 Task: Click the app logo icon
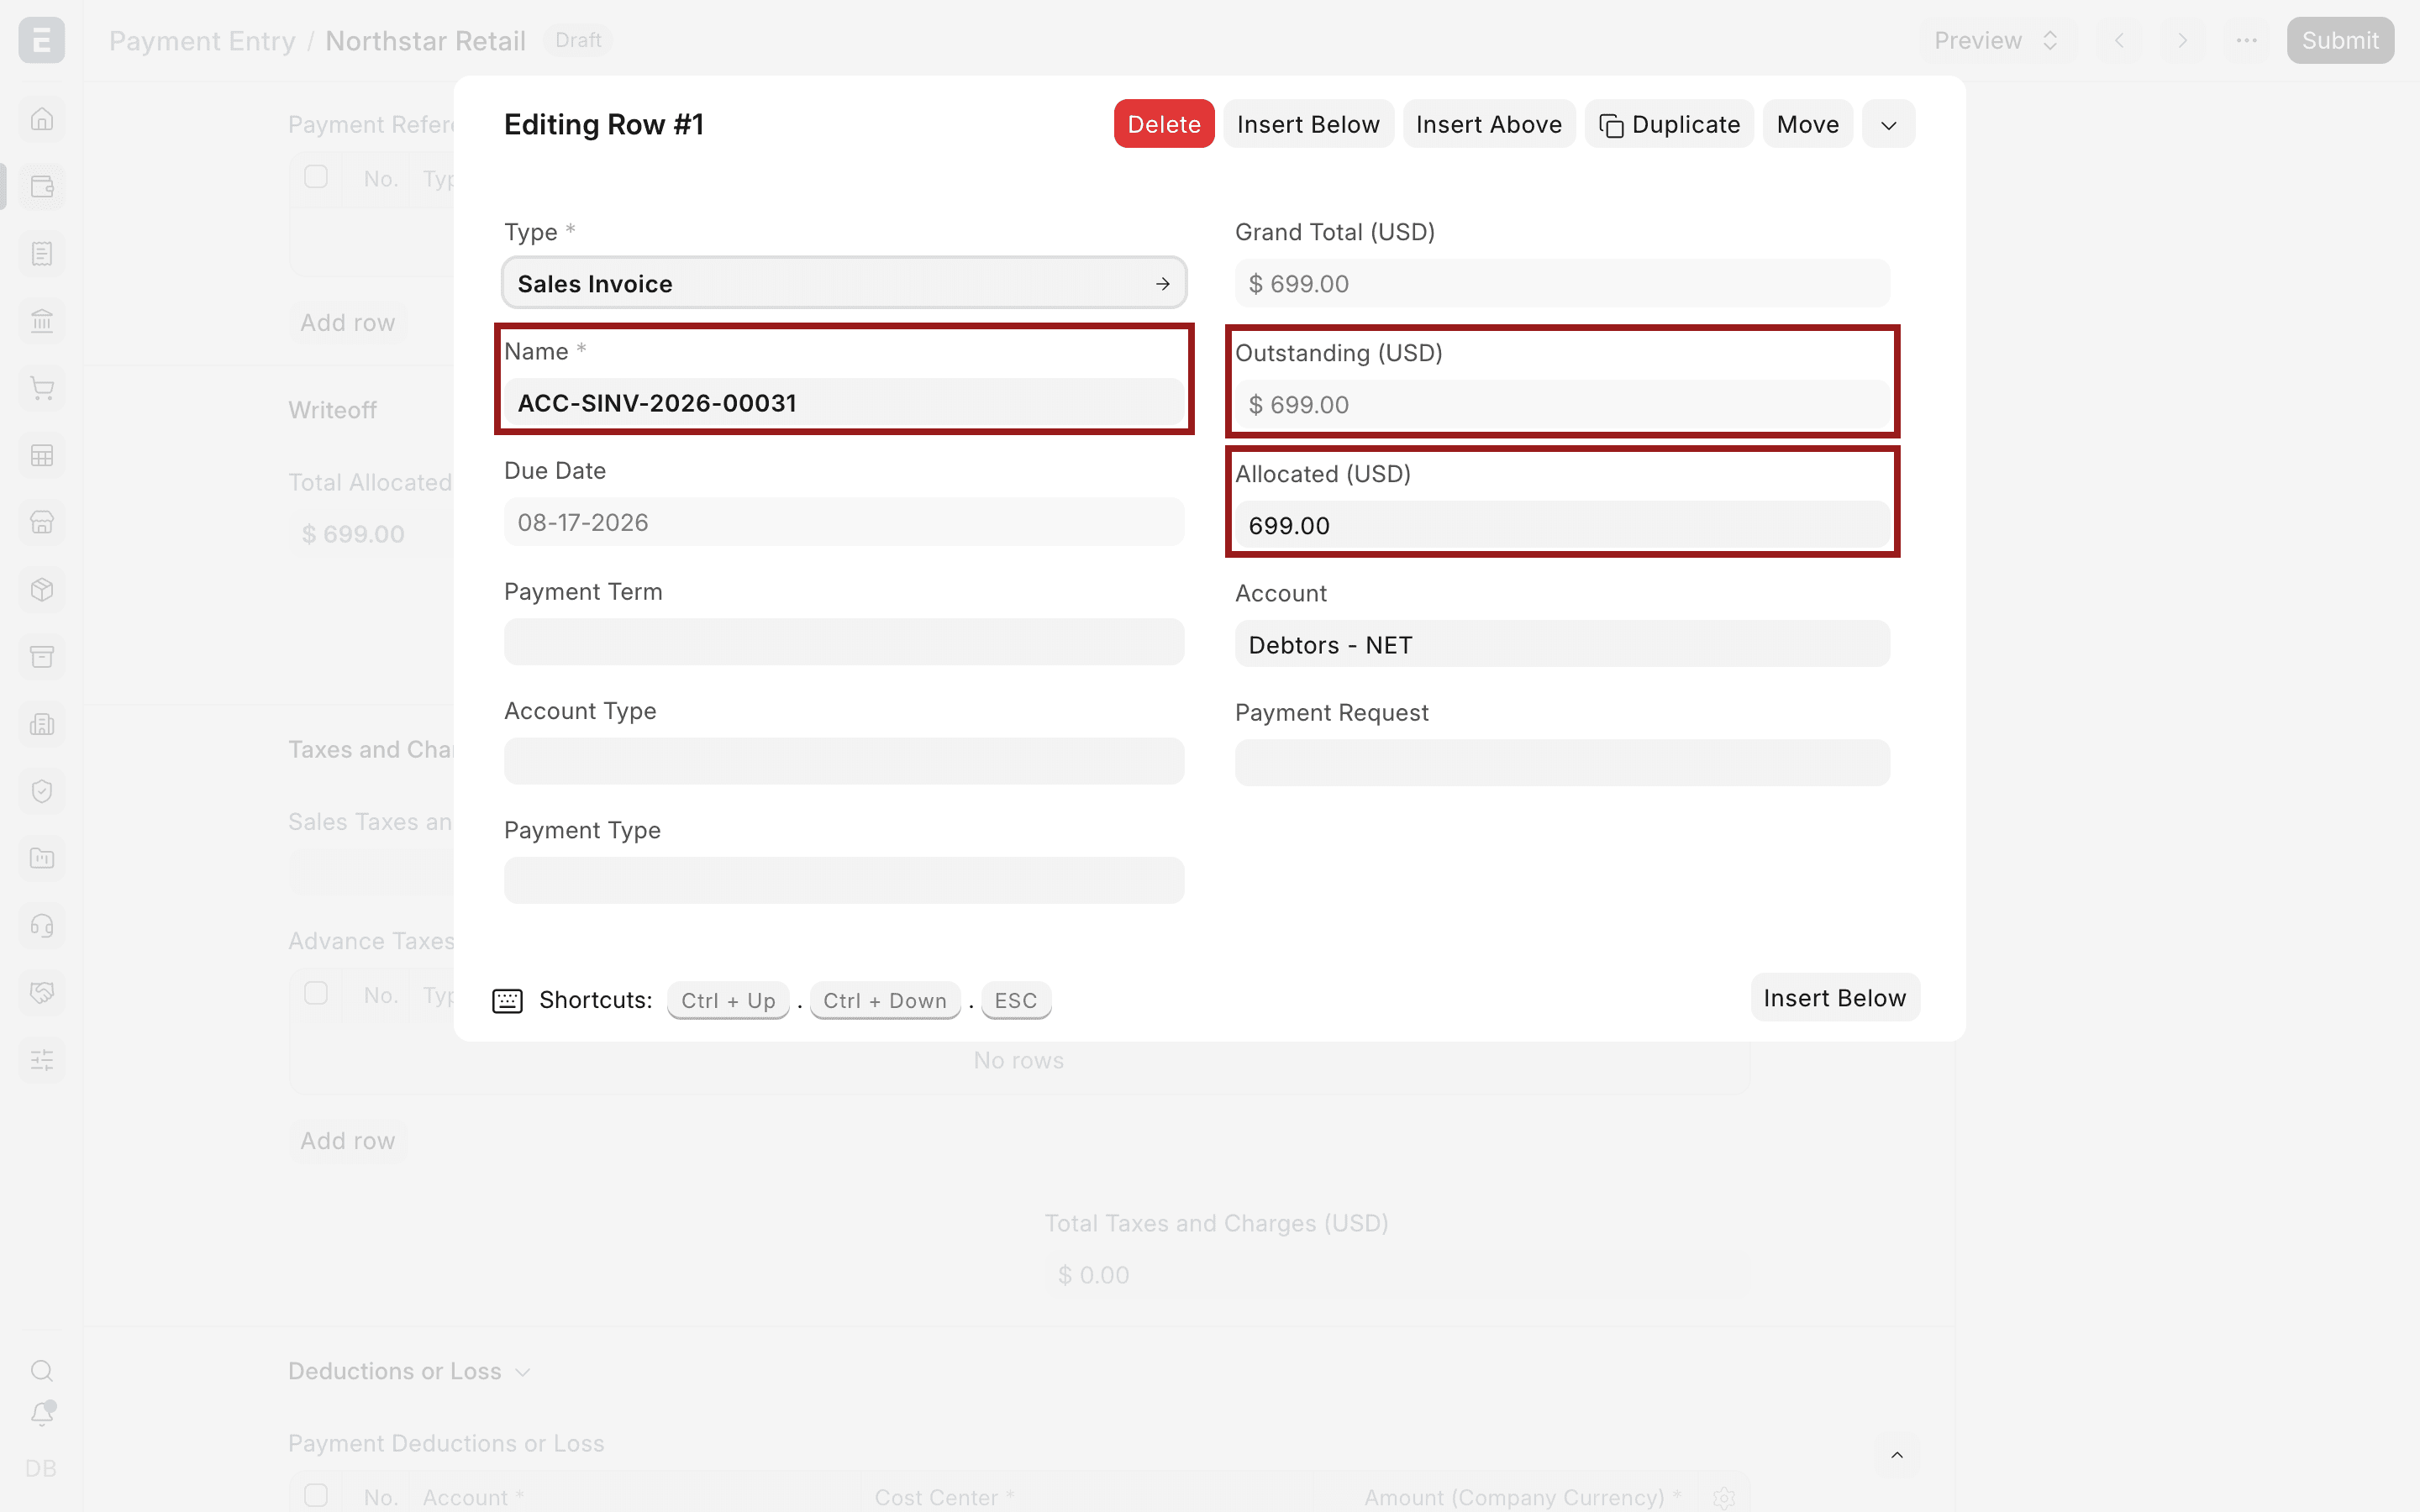point(42,40)
